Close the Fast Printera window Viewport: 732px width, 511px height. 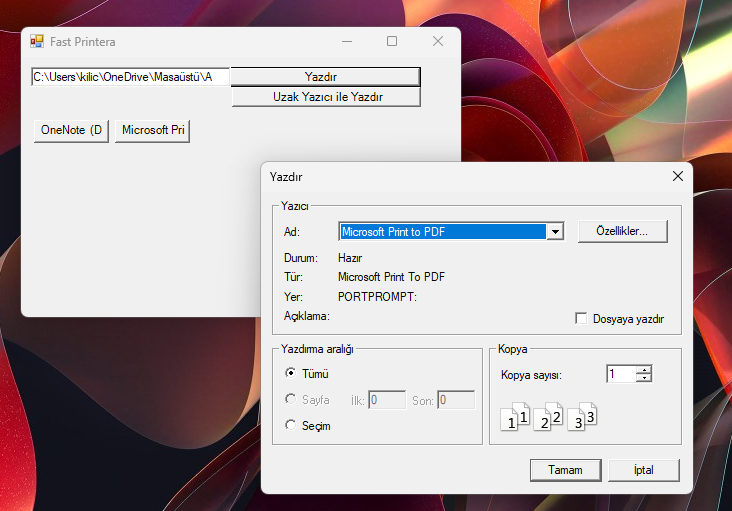click(438, 42)
